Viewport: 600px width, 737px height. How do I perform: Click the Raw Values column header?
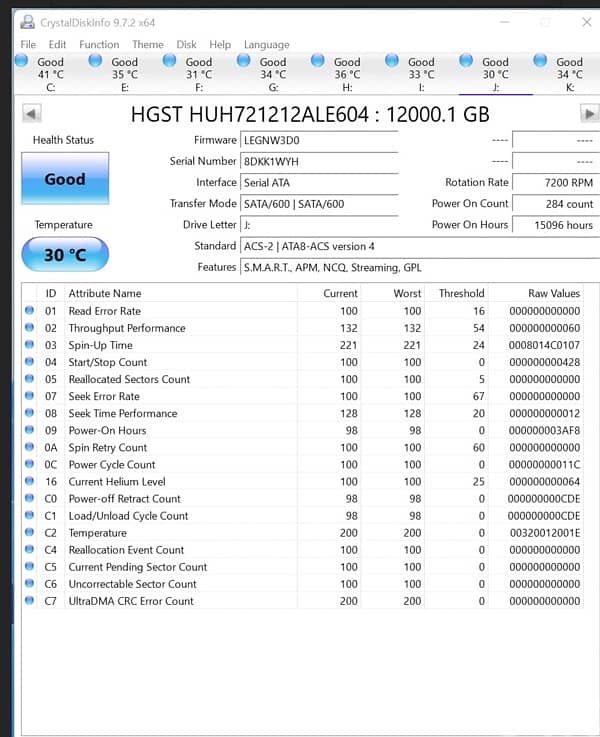536,293
